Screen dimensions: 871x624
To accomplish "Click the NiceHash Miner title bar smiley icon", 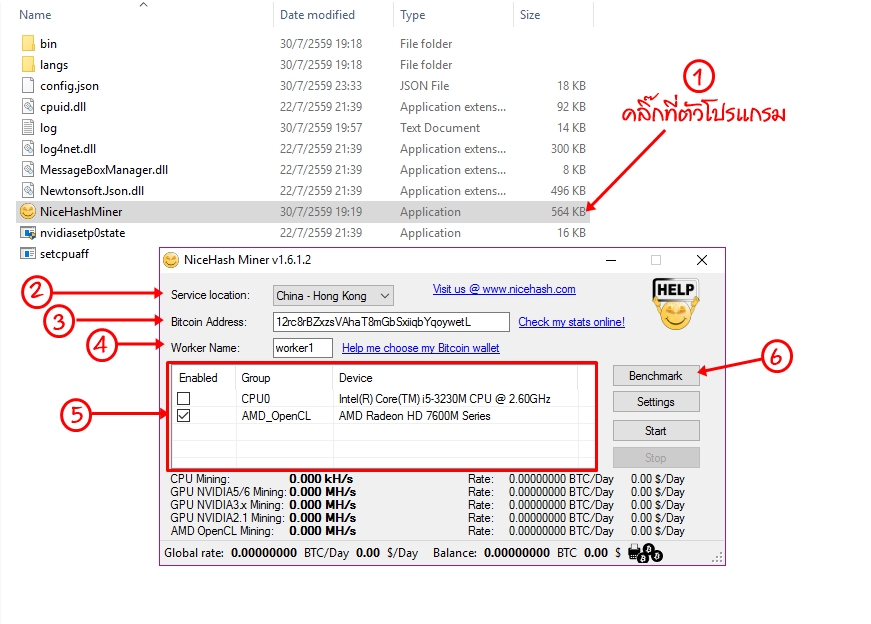I will [171, 260].
